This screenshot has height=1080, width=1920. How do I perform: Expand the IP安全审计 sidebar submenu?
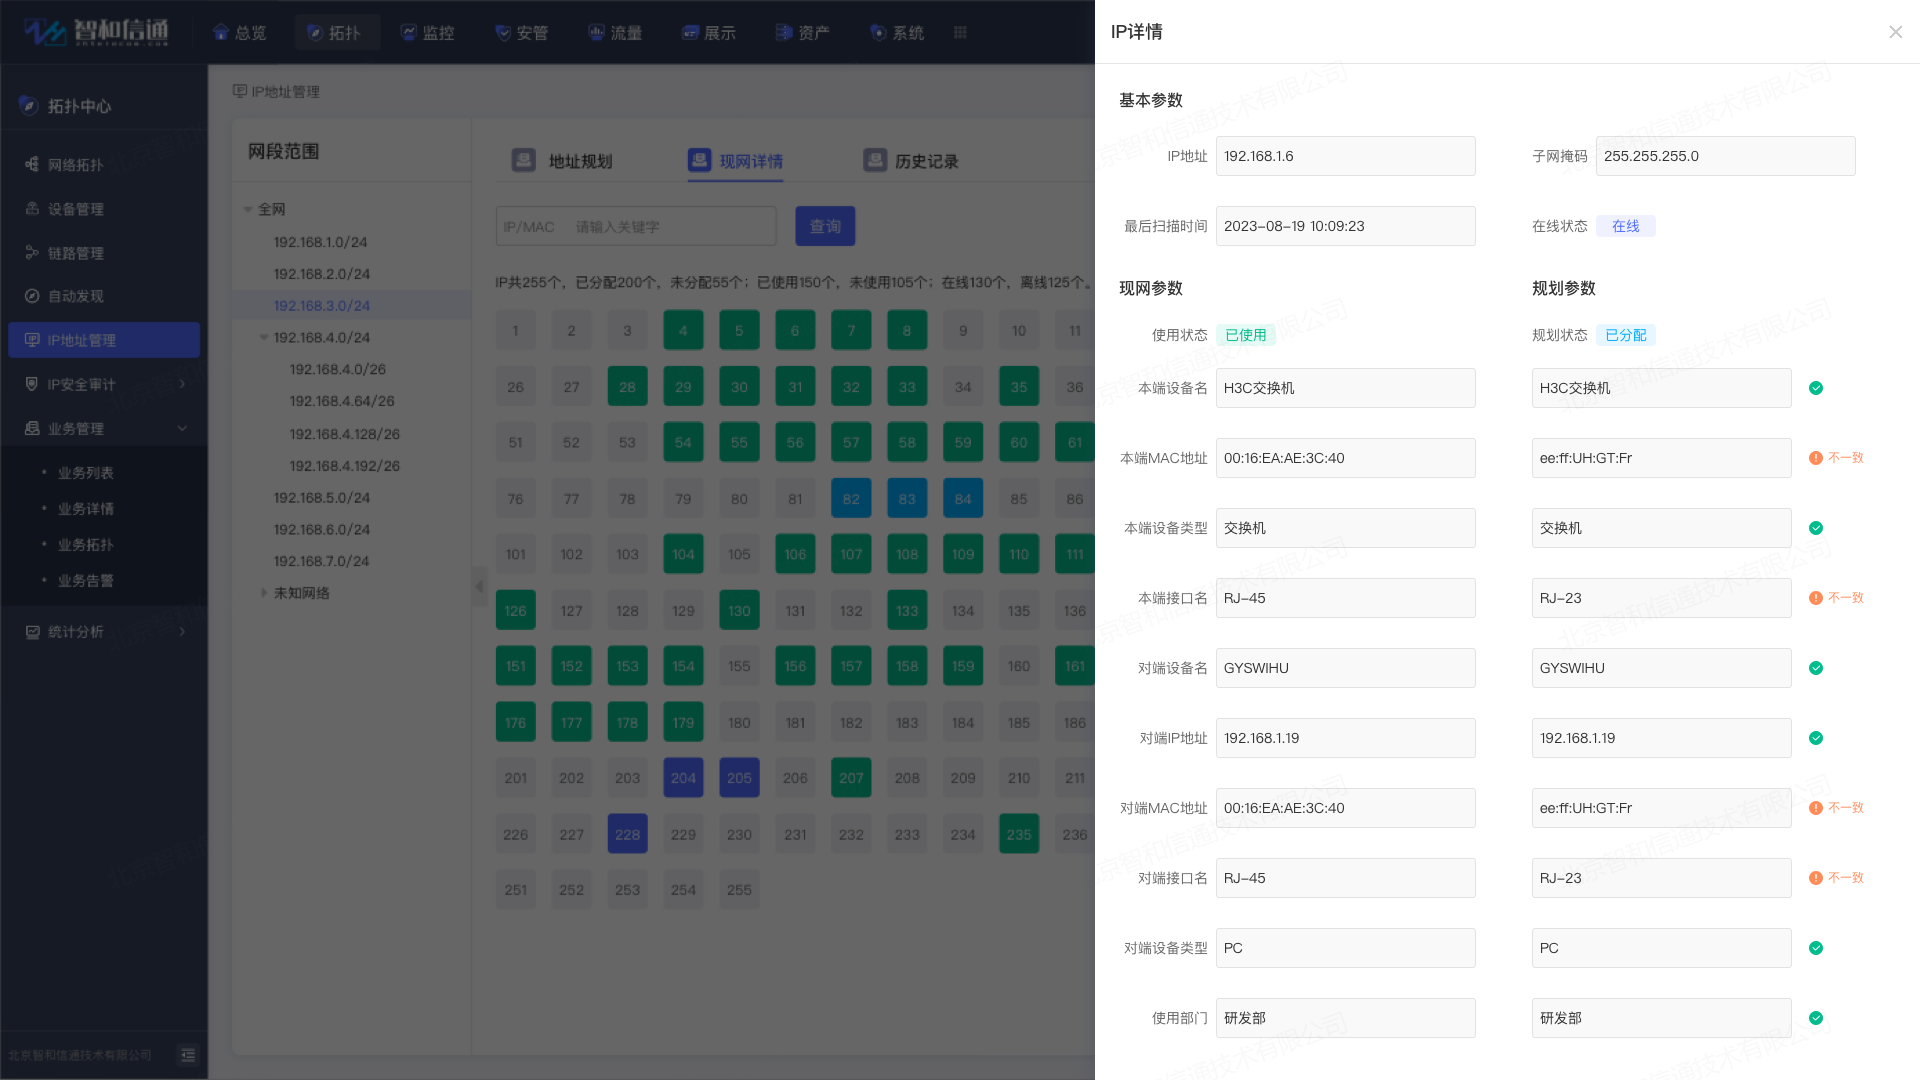182,384
